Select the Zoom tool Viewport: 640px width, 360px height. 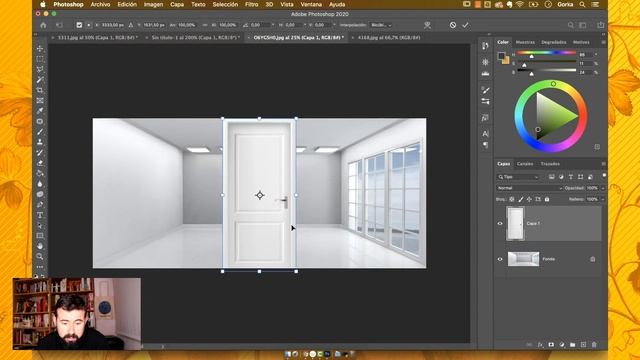click(x=40, y=256)
